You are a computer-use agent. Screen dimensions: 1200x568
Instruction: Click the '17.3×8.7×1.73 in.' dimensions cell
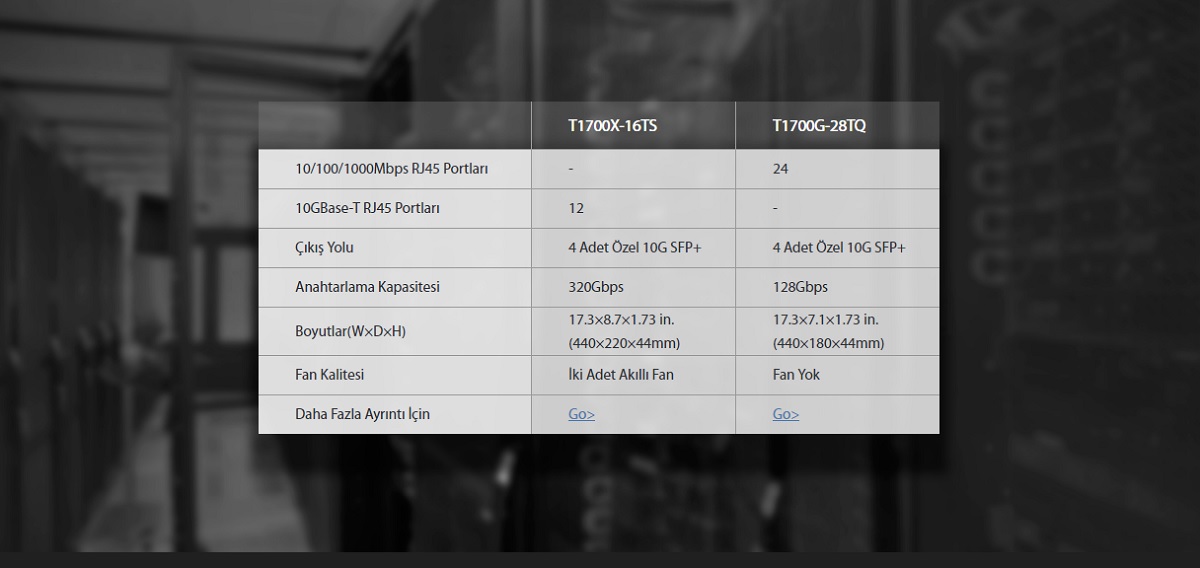[x=633, y=331]
